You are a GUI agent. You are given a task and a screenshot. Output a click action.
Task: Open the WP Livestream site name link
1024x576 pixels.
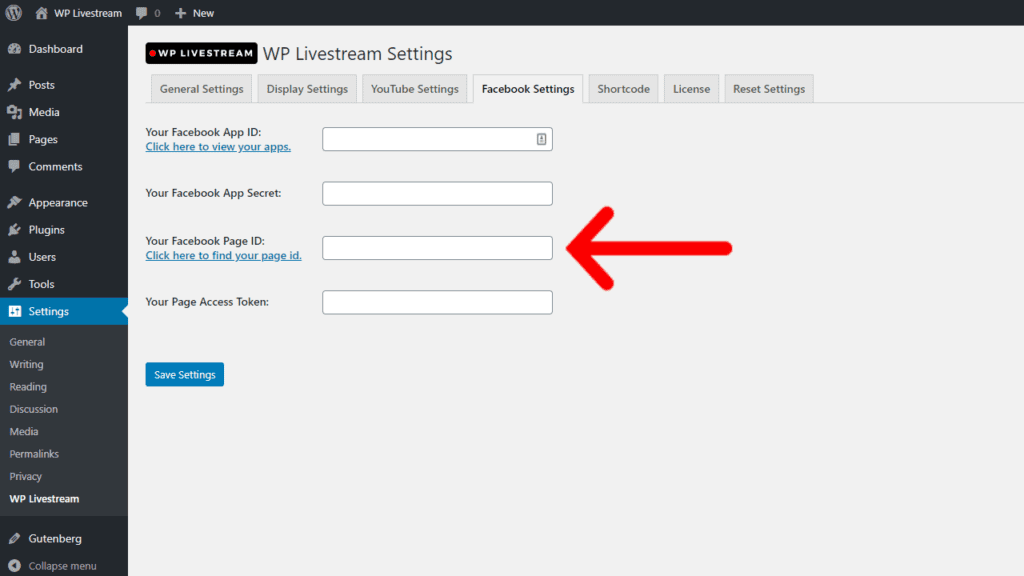click(x=88, y=13)
